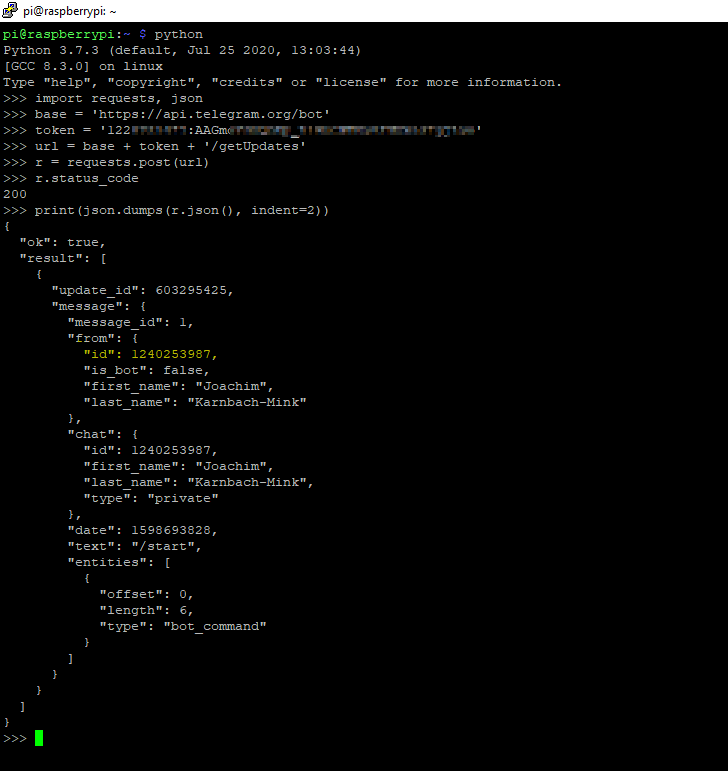Click the '"length": 6' line

point(146,610)
